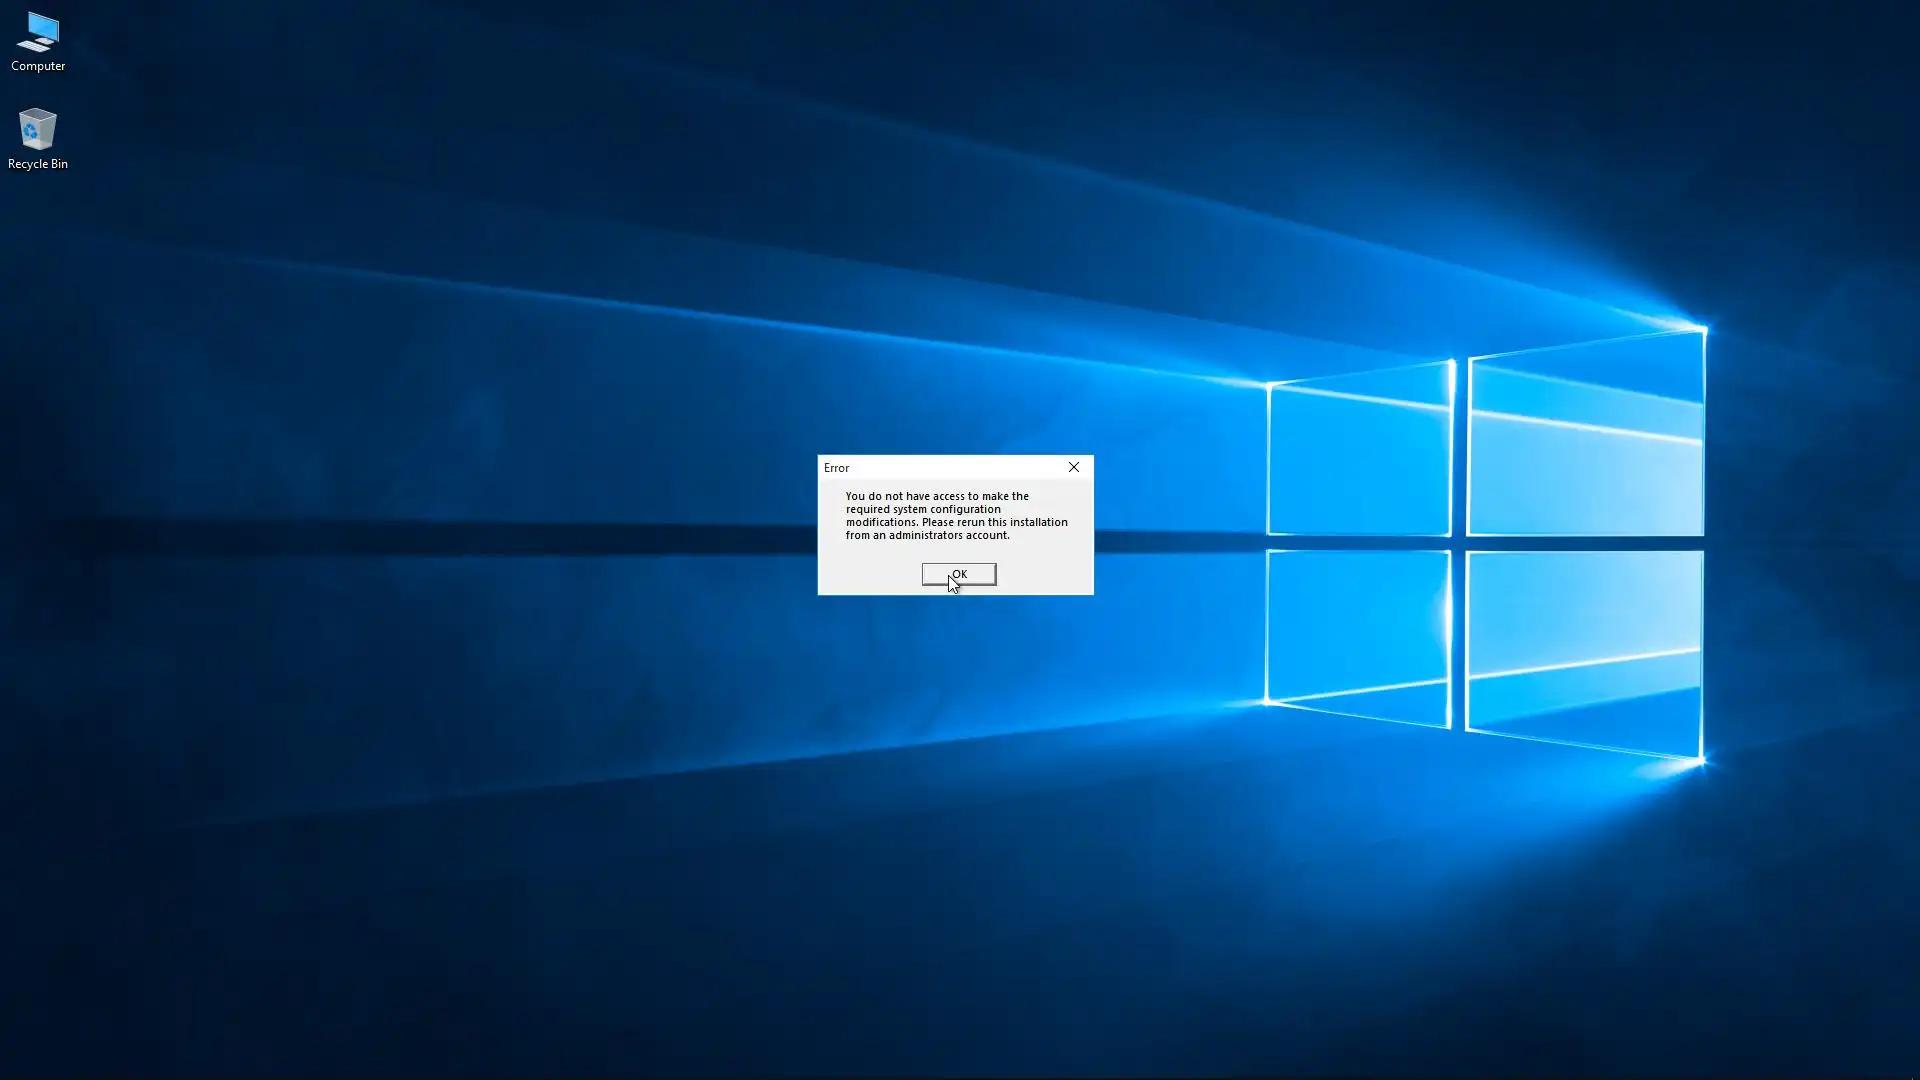
Task: Click the word Error in dialog title
Action: click(x=836, y=468)
